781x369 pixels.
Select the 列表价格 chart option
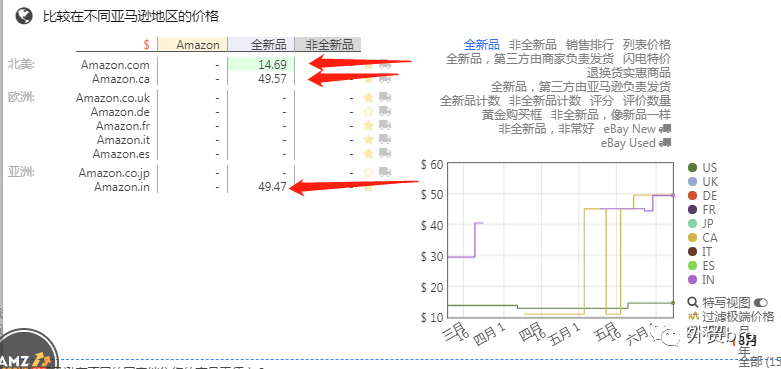click(647, 44)
